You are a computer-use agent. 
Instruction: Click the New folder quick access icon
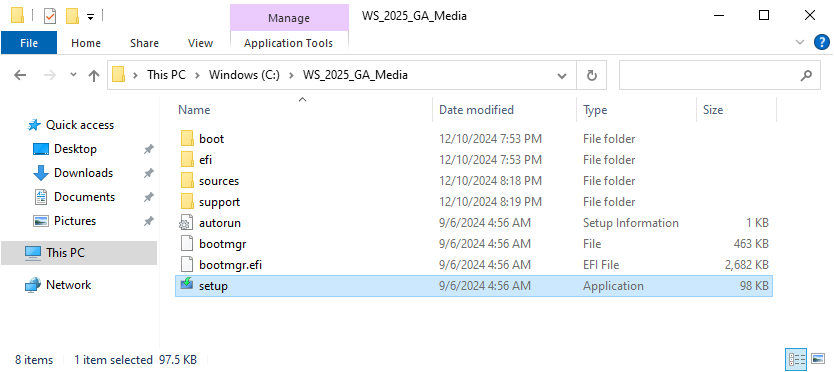click(72, 16)
